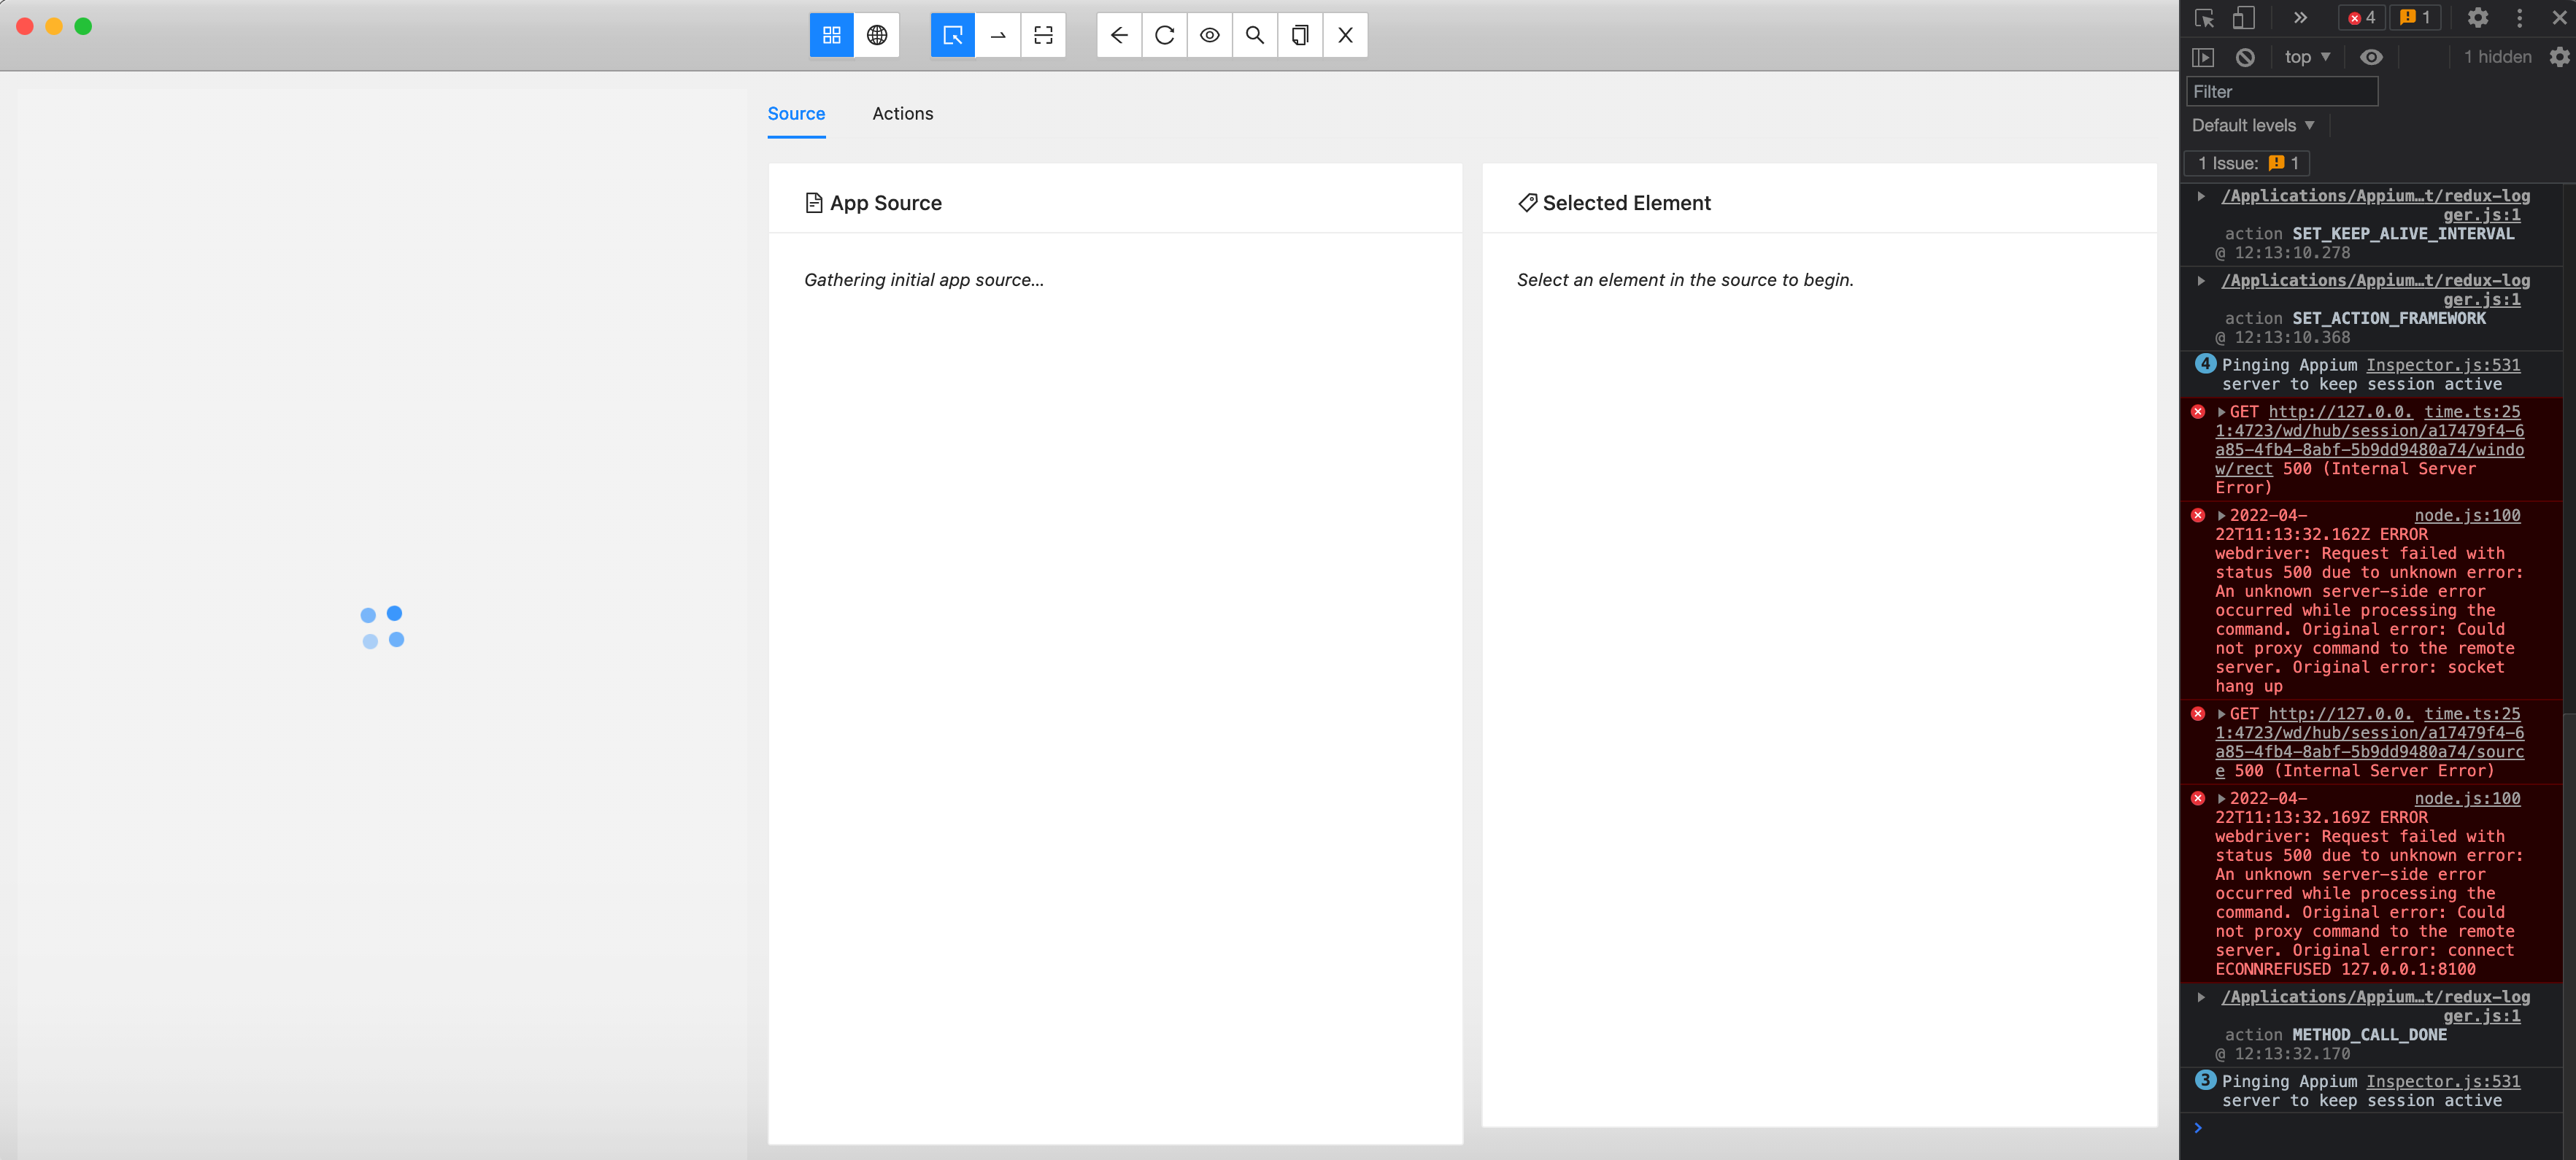Start Recording with the eye icon
Viewport: 2576px width, 1160px height.
pyautogui.click(x=1210, y=35)
